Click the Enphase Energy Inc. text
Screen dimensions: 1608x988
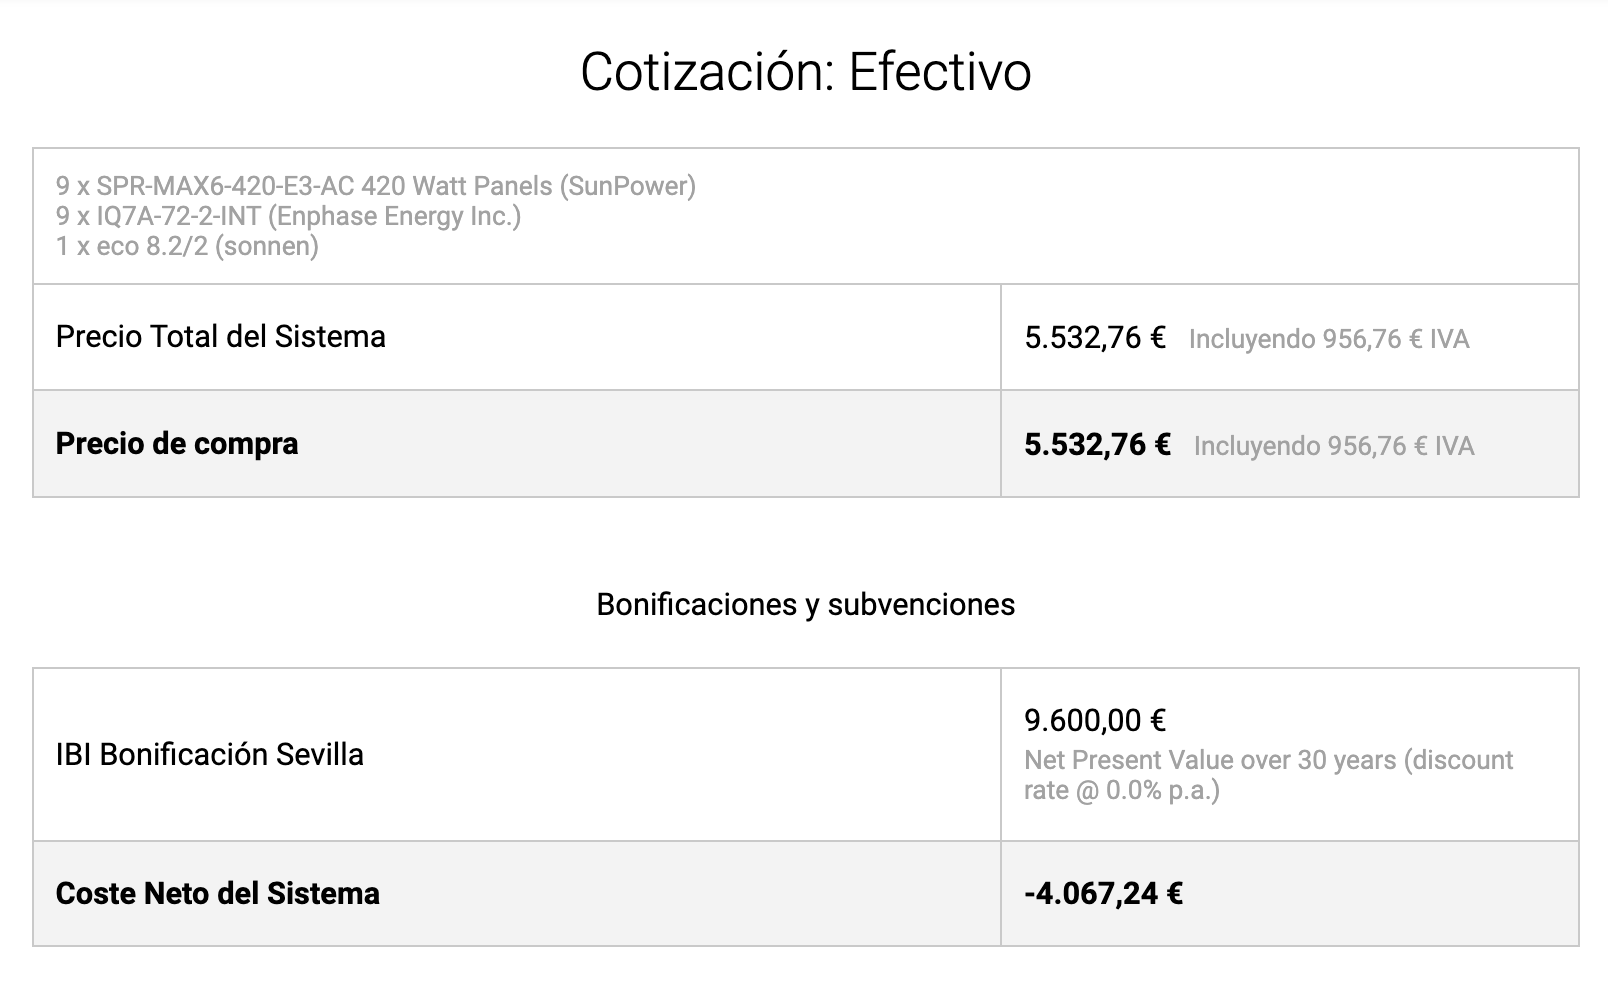point(394,216)
